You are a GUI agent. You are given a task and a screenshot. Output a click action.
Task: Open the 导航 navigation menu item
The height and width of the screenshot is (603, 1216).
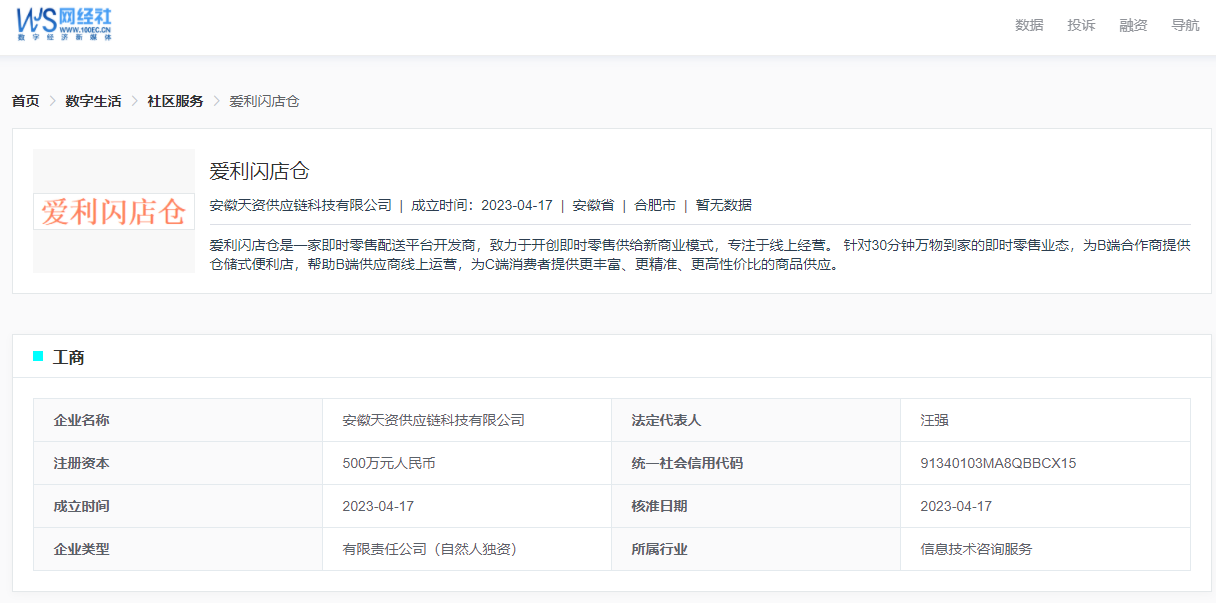click(1185, 25)
